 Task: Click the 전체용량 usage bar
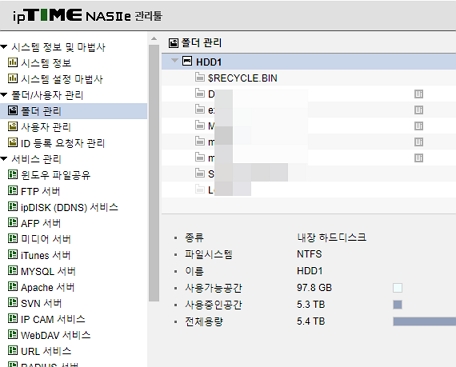pyautogui.click(x=424, y=321)
